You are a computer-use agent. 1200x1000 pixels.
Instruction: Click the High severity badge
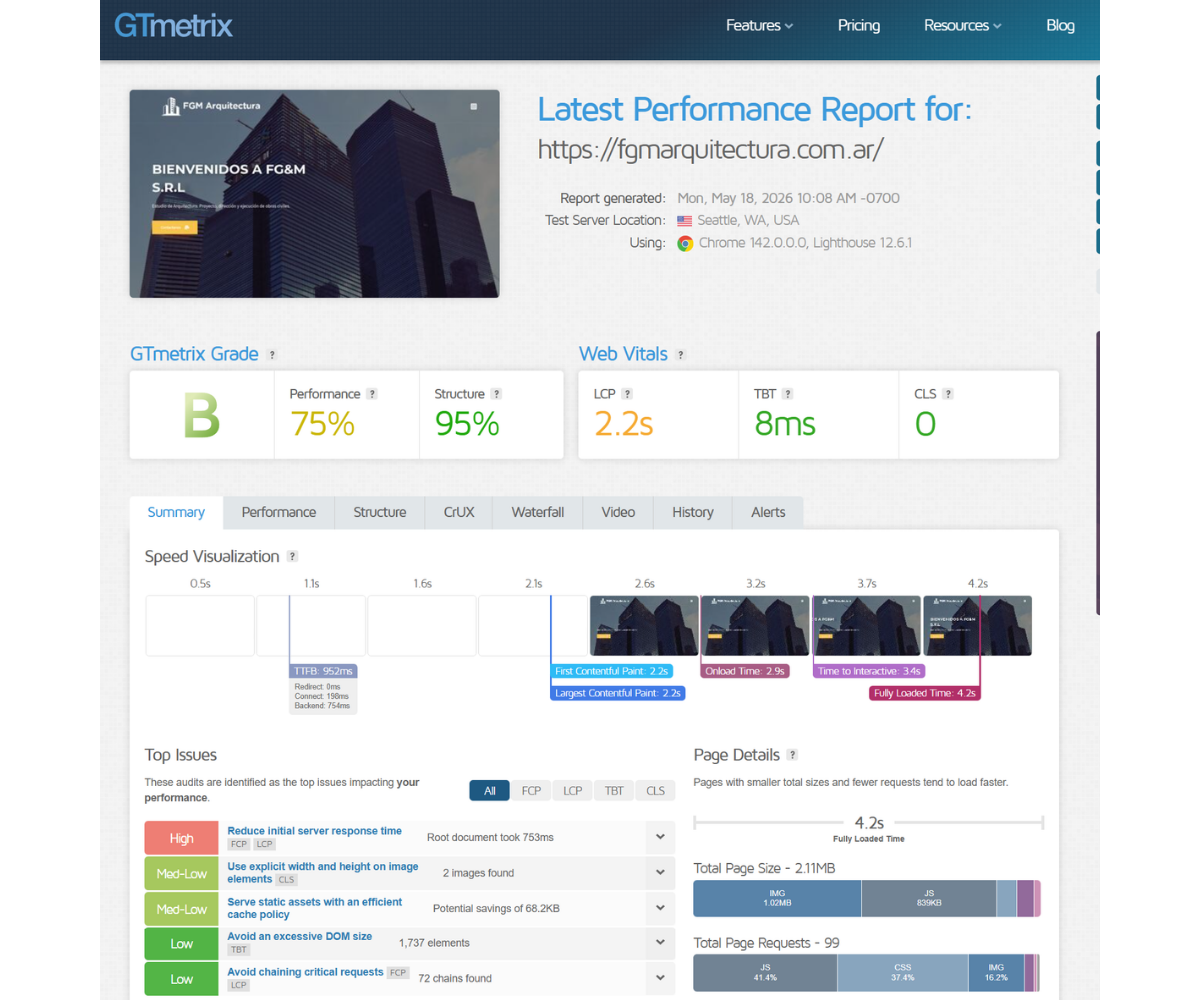[182, 838]
